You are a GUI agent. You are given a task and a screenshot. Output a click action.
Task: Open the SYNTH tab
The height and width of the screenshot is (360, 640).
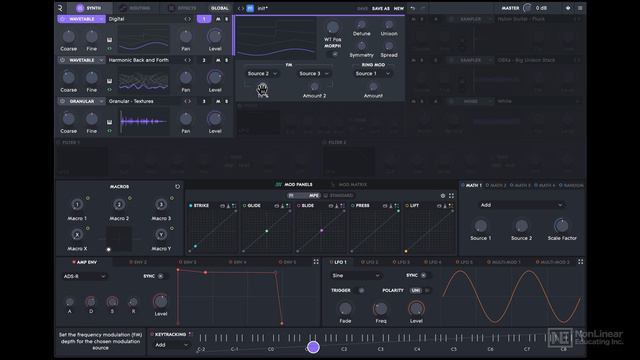click(89, 8)
